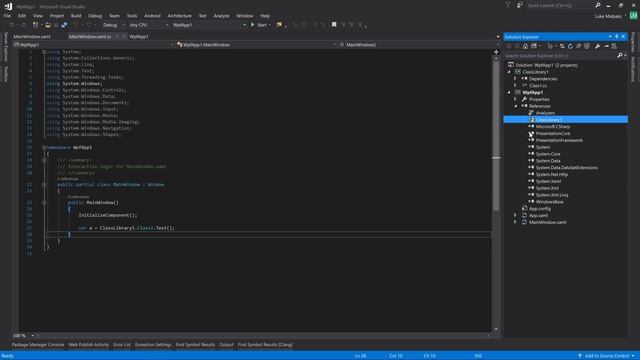Click the editor vertical scrollbar thumb
The width and height of the screenshot is (640, 360).
[x=496, y=137]
